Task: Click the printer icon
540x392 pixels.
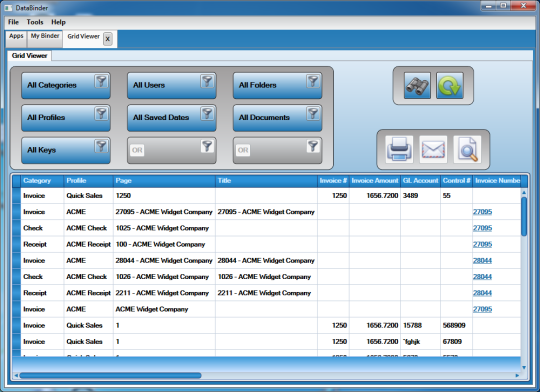Action: (399, 149)
